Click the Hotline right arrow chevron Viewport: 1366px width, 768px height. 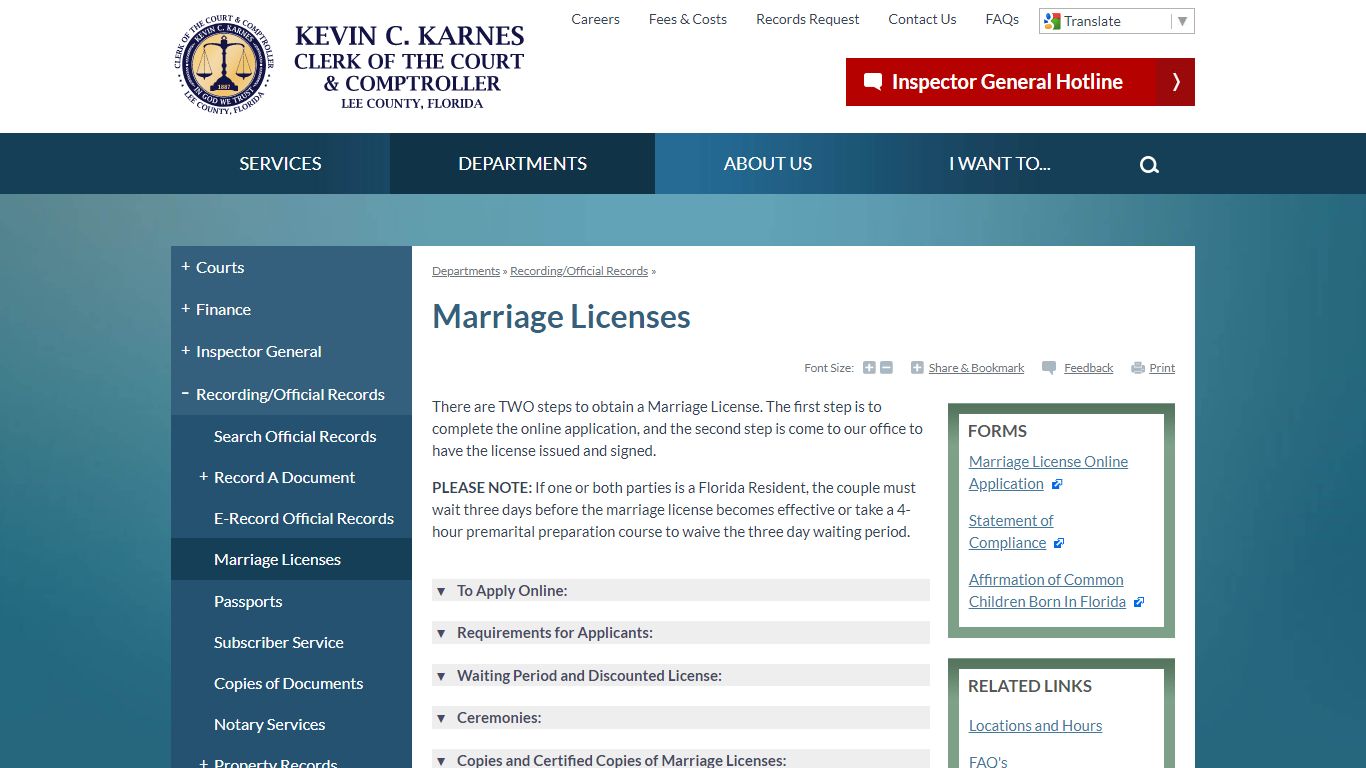click(x=1176, y=82)
